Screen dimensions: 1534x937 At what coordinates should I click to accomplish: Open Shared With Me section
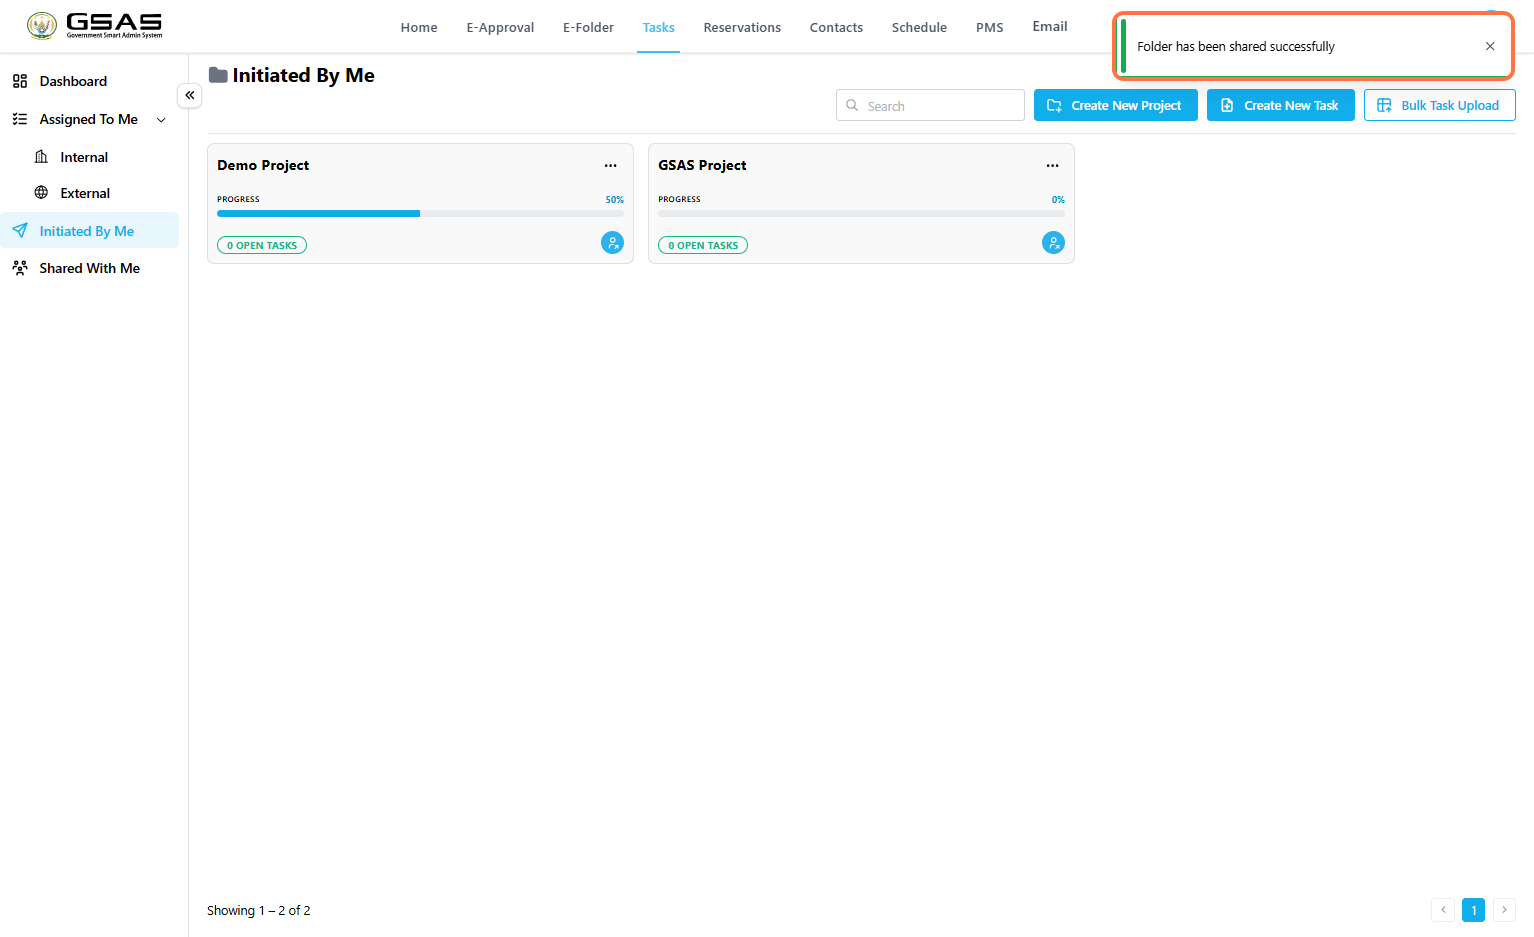(89, 268)
